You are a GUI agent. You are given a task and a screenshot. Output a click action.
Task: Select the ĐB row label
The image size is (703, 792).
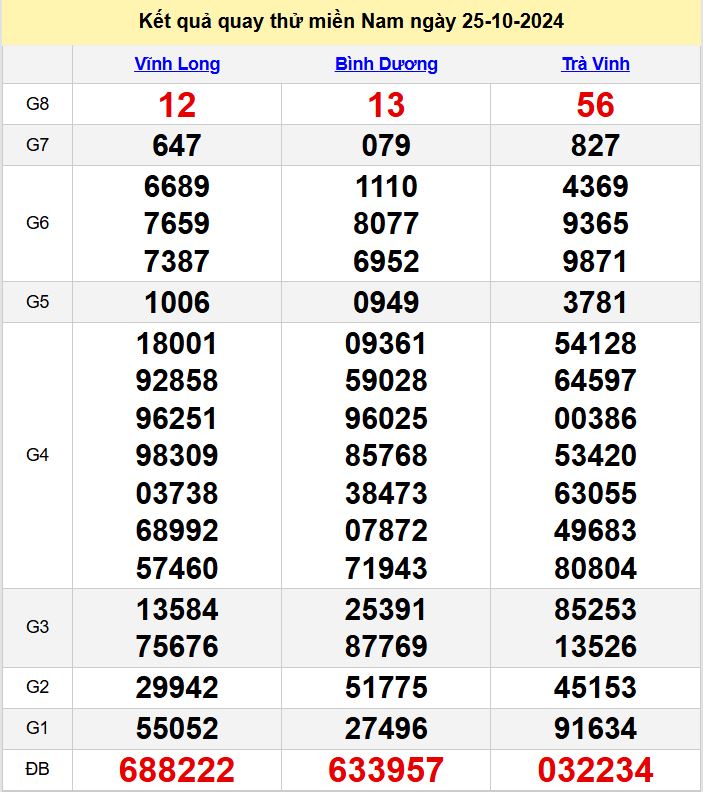click(x=37, y=769)
